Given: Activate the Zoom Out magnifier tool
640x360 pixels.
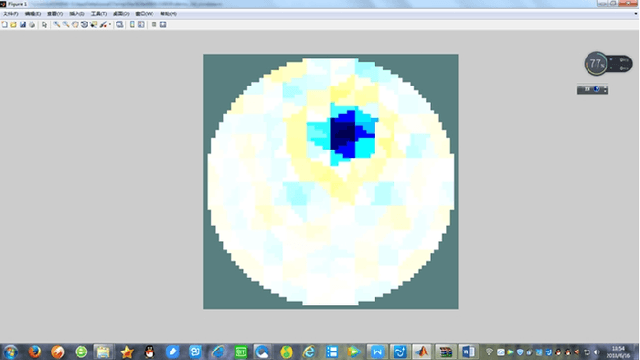Looking at the screenshot, I should pyautogui.click(x=66, y=25).
